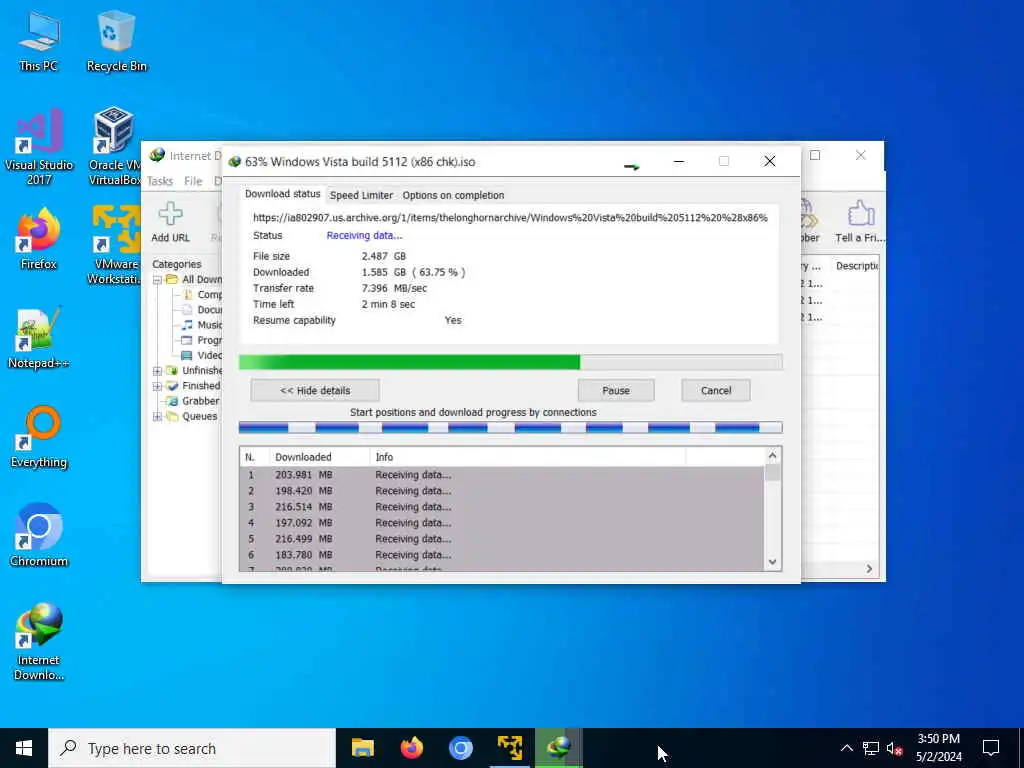The width and height of the screenshot is (1024, 768).
Task: Select Grabber in the categories tree
Action: pyautogui.click(x=200, y=401)
